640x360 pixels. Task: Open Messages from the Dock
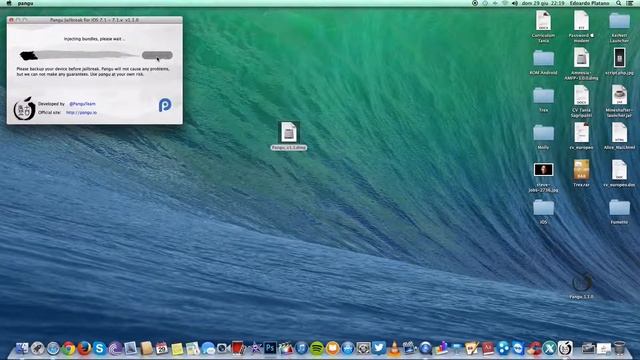coord(208,348)
